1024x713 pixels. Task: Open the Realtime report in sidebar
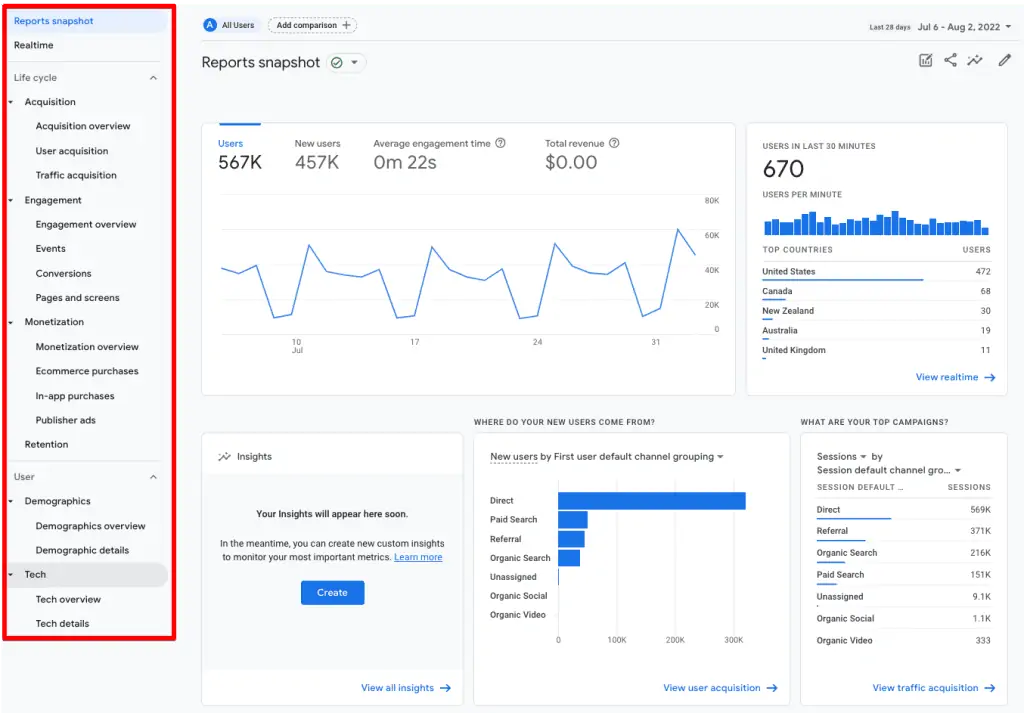pos(34,46)
